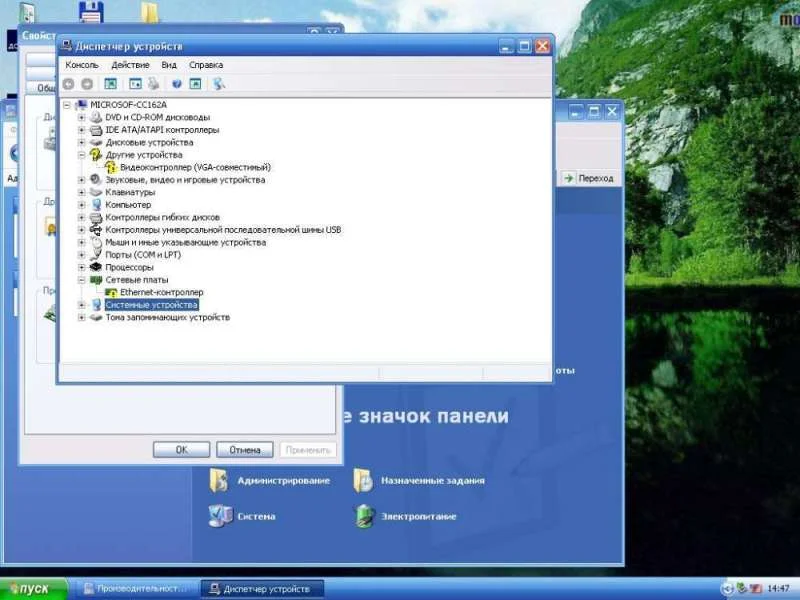The image size is (800, 600).
Task: Expand the Порты (COM и LPT) node
Action: (82, 255)
